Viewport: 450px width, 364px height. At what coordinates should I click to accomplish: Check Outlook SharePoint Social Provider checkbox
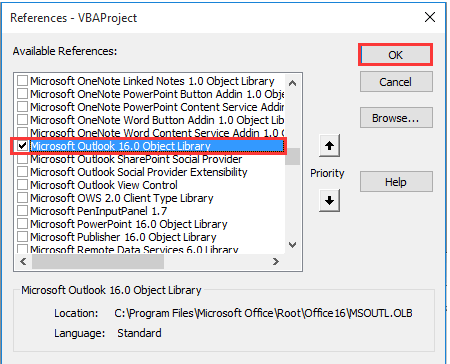tap(22, 159)
